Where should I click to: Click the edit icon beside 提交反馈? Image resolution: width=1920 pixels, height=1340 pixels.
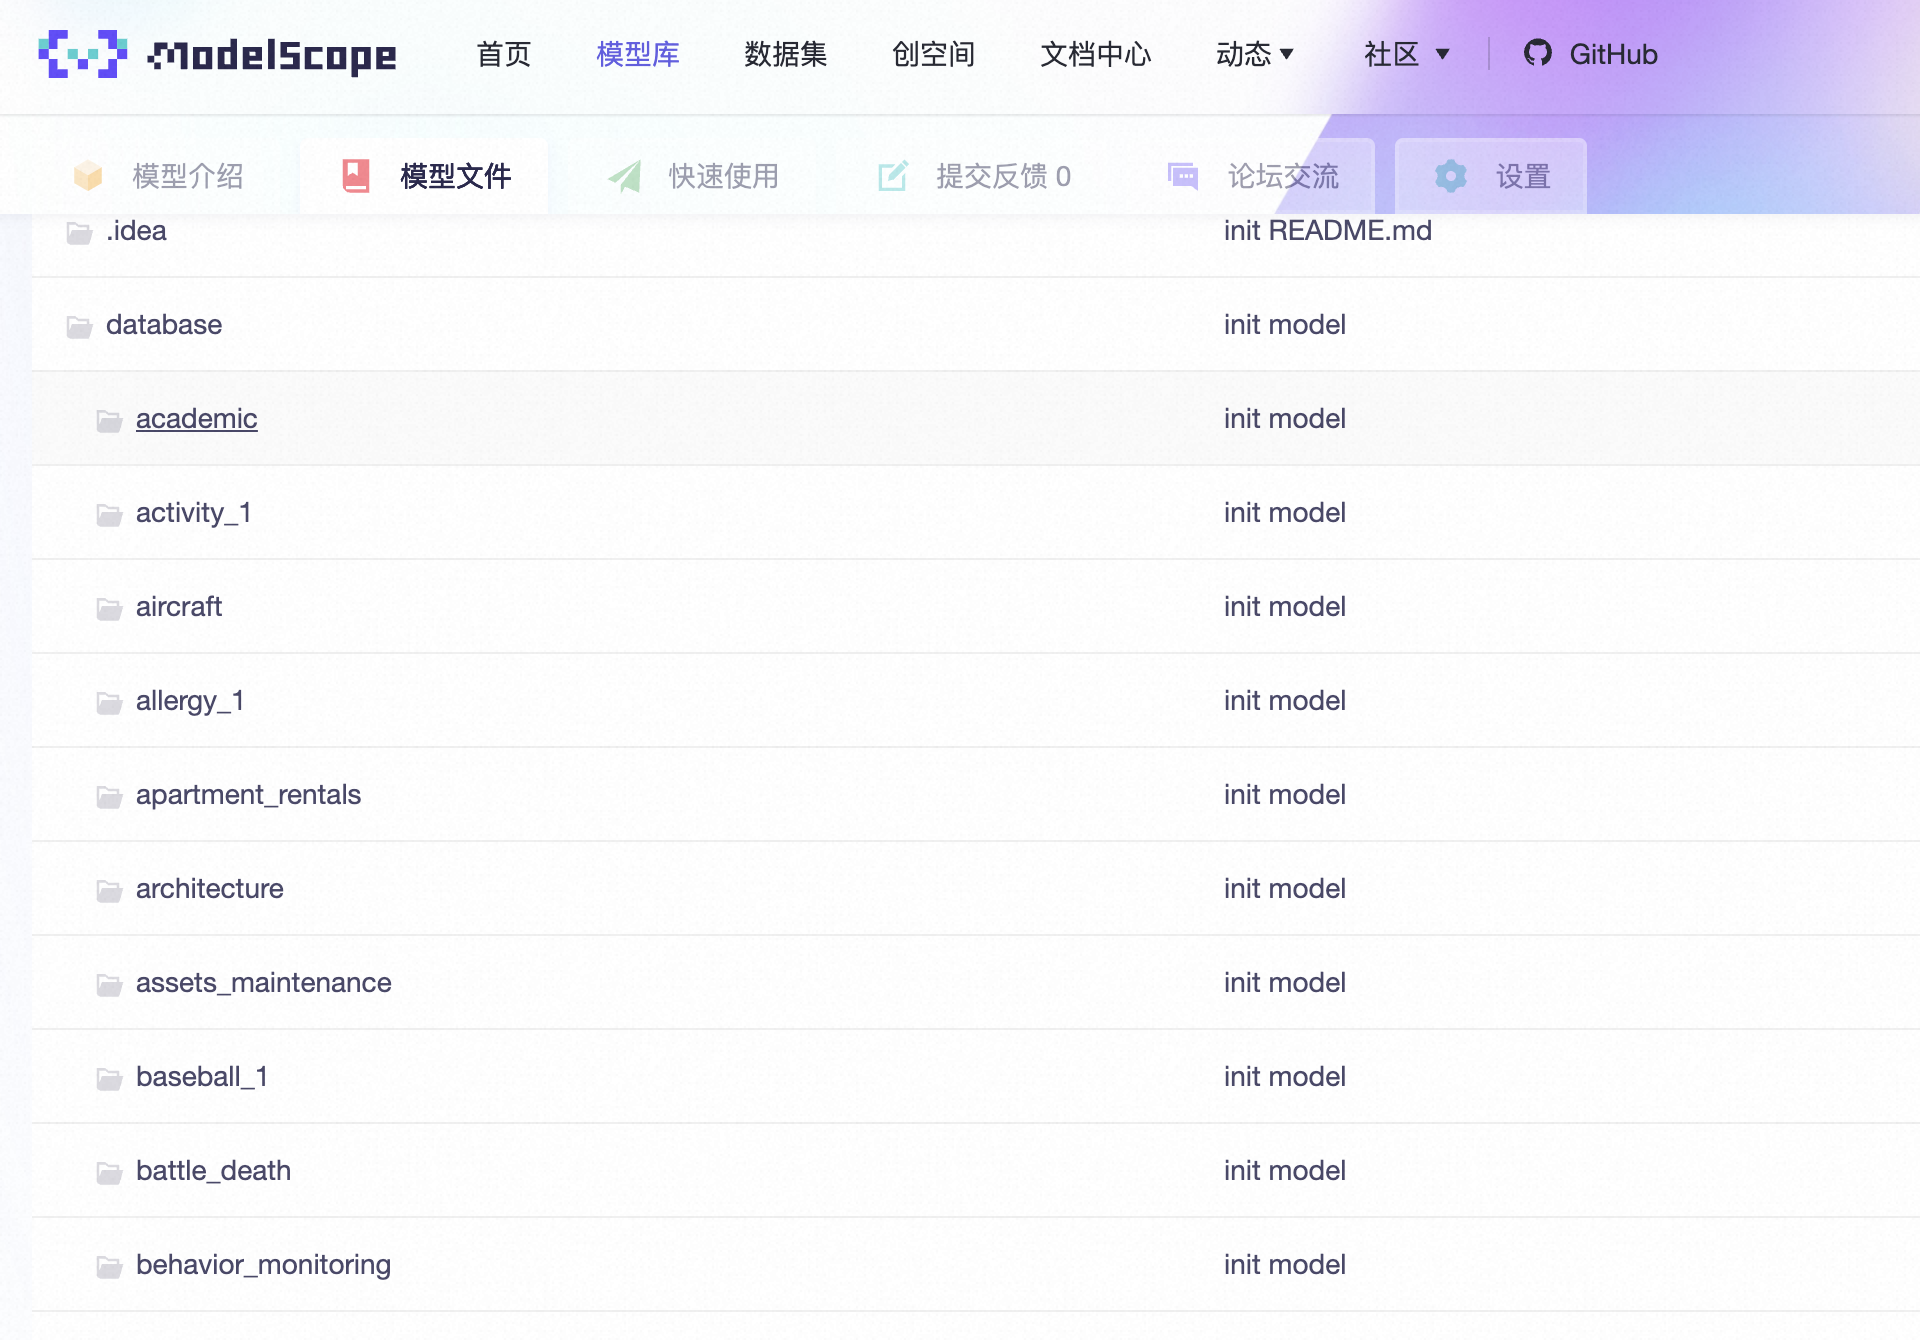(x=893, y=176)
